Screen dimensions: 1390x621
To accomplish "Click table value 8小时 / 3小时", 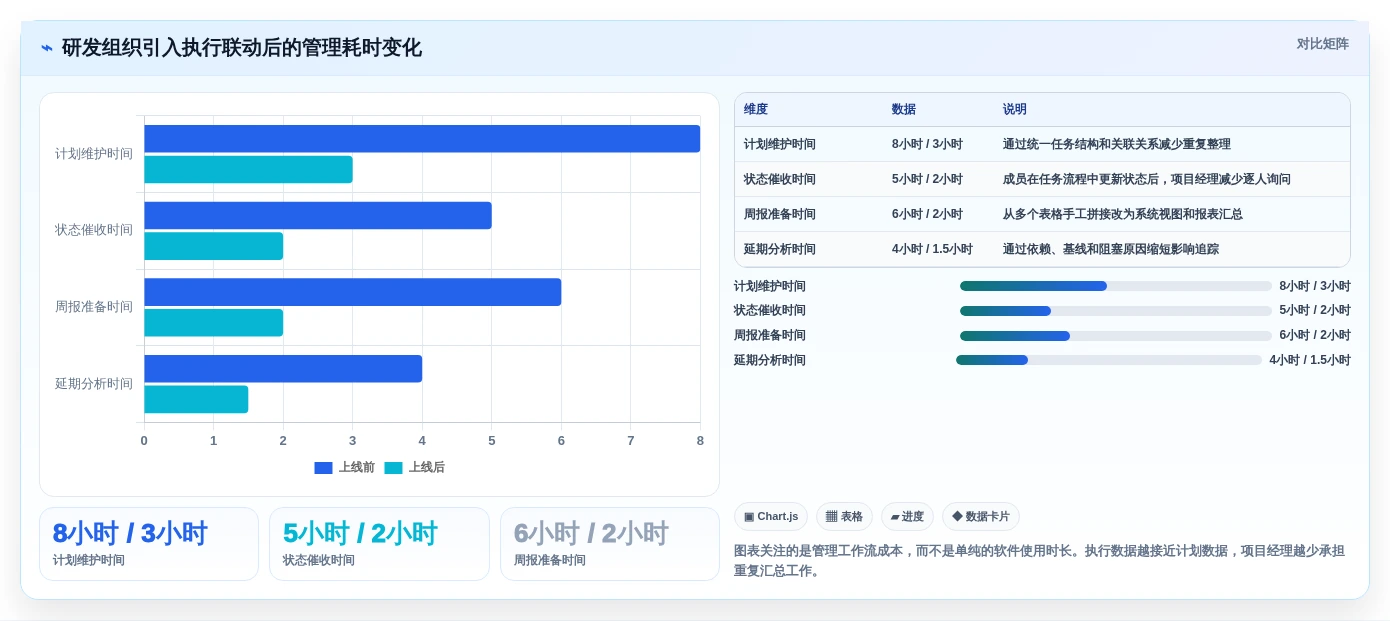I will coord(927,144).
